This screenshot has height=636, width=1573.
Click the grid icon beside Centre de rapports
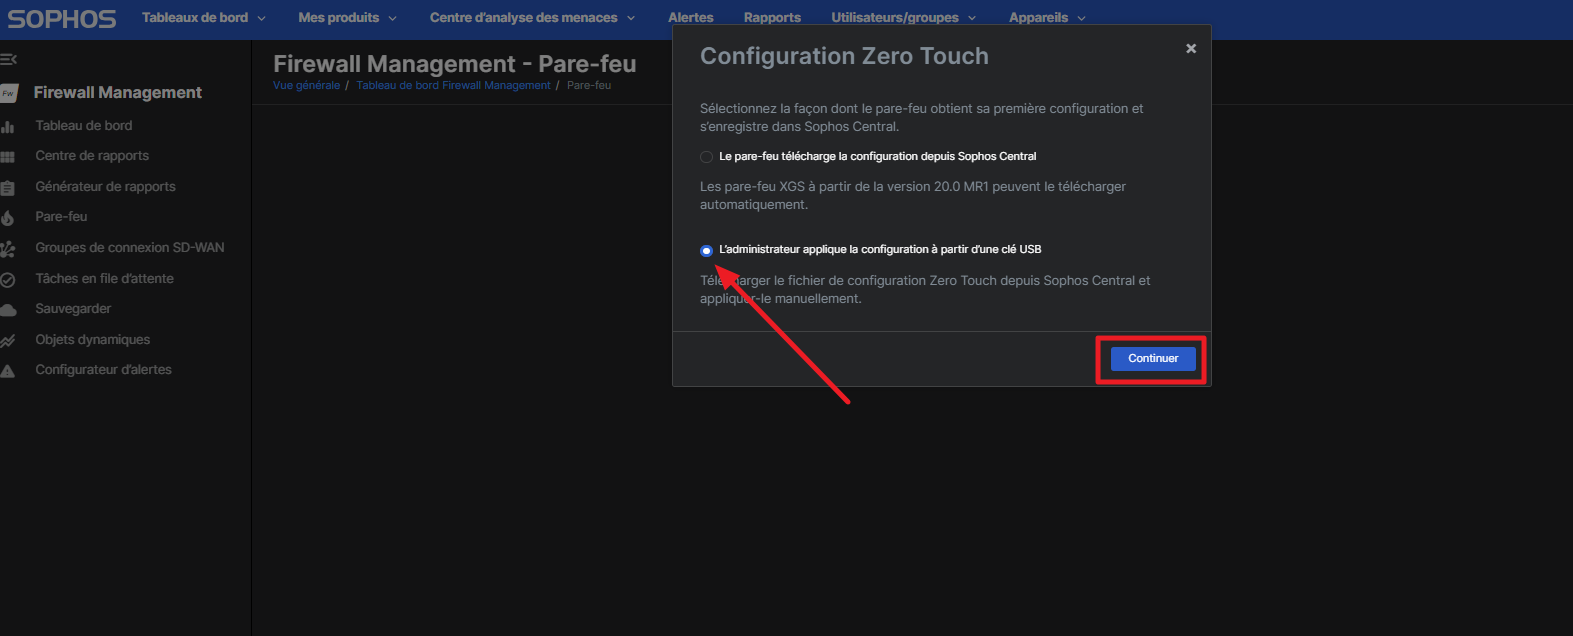coord(8,157)
